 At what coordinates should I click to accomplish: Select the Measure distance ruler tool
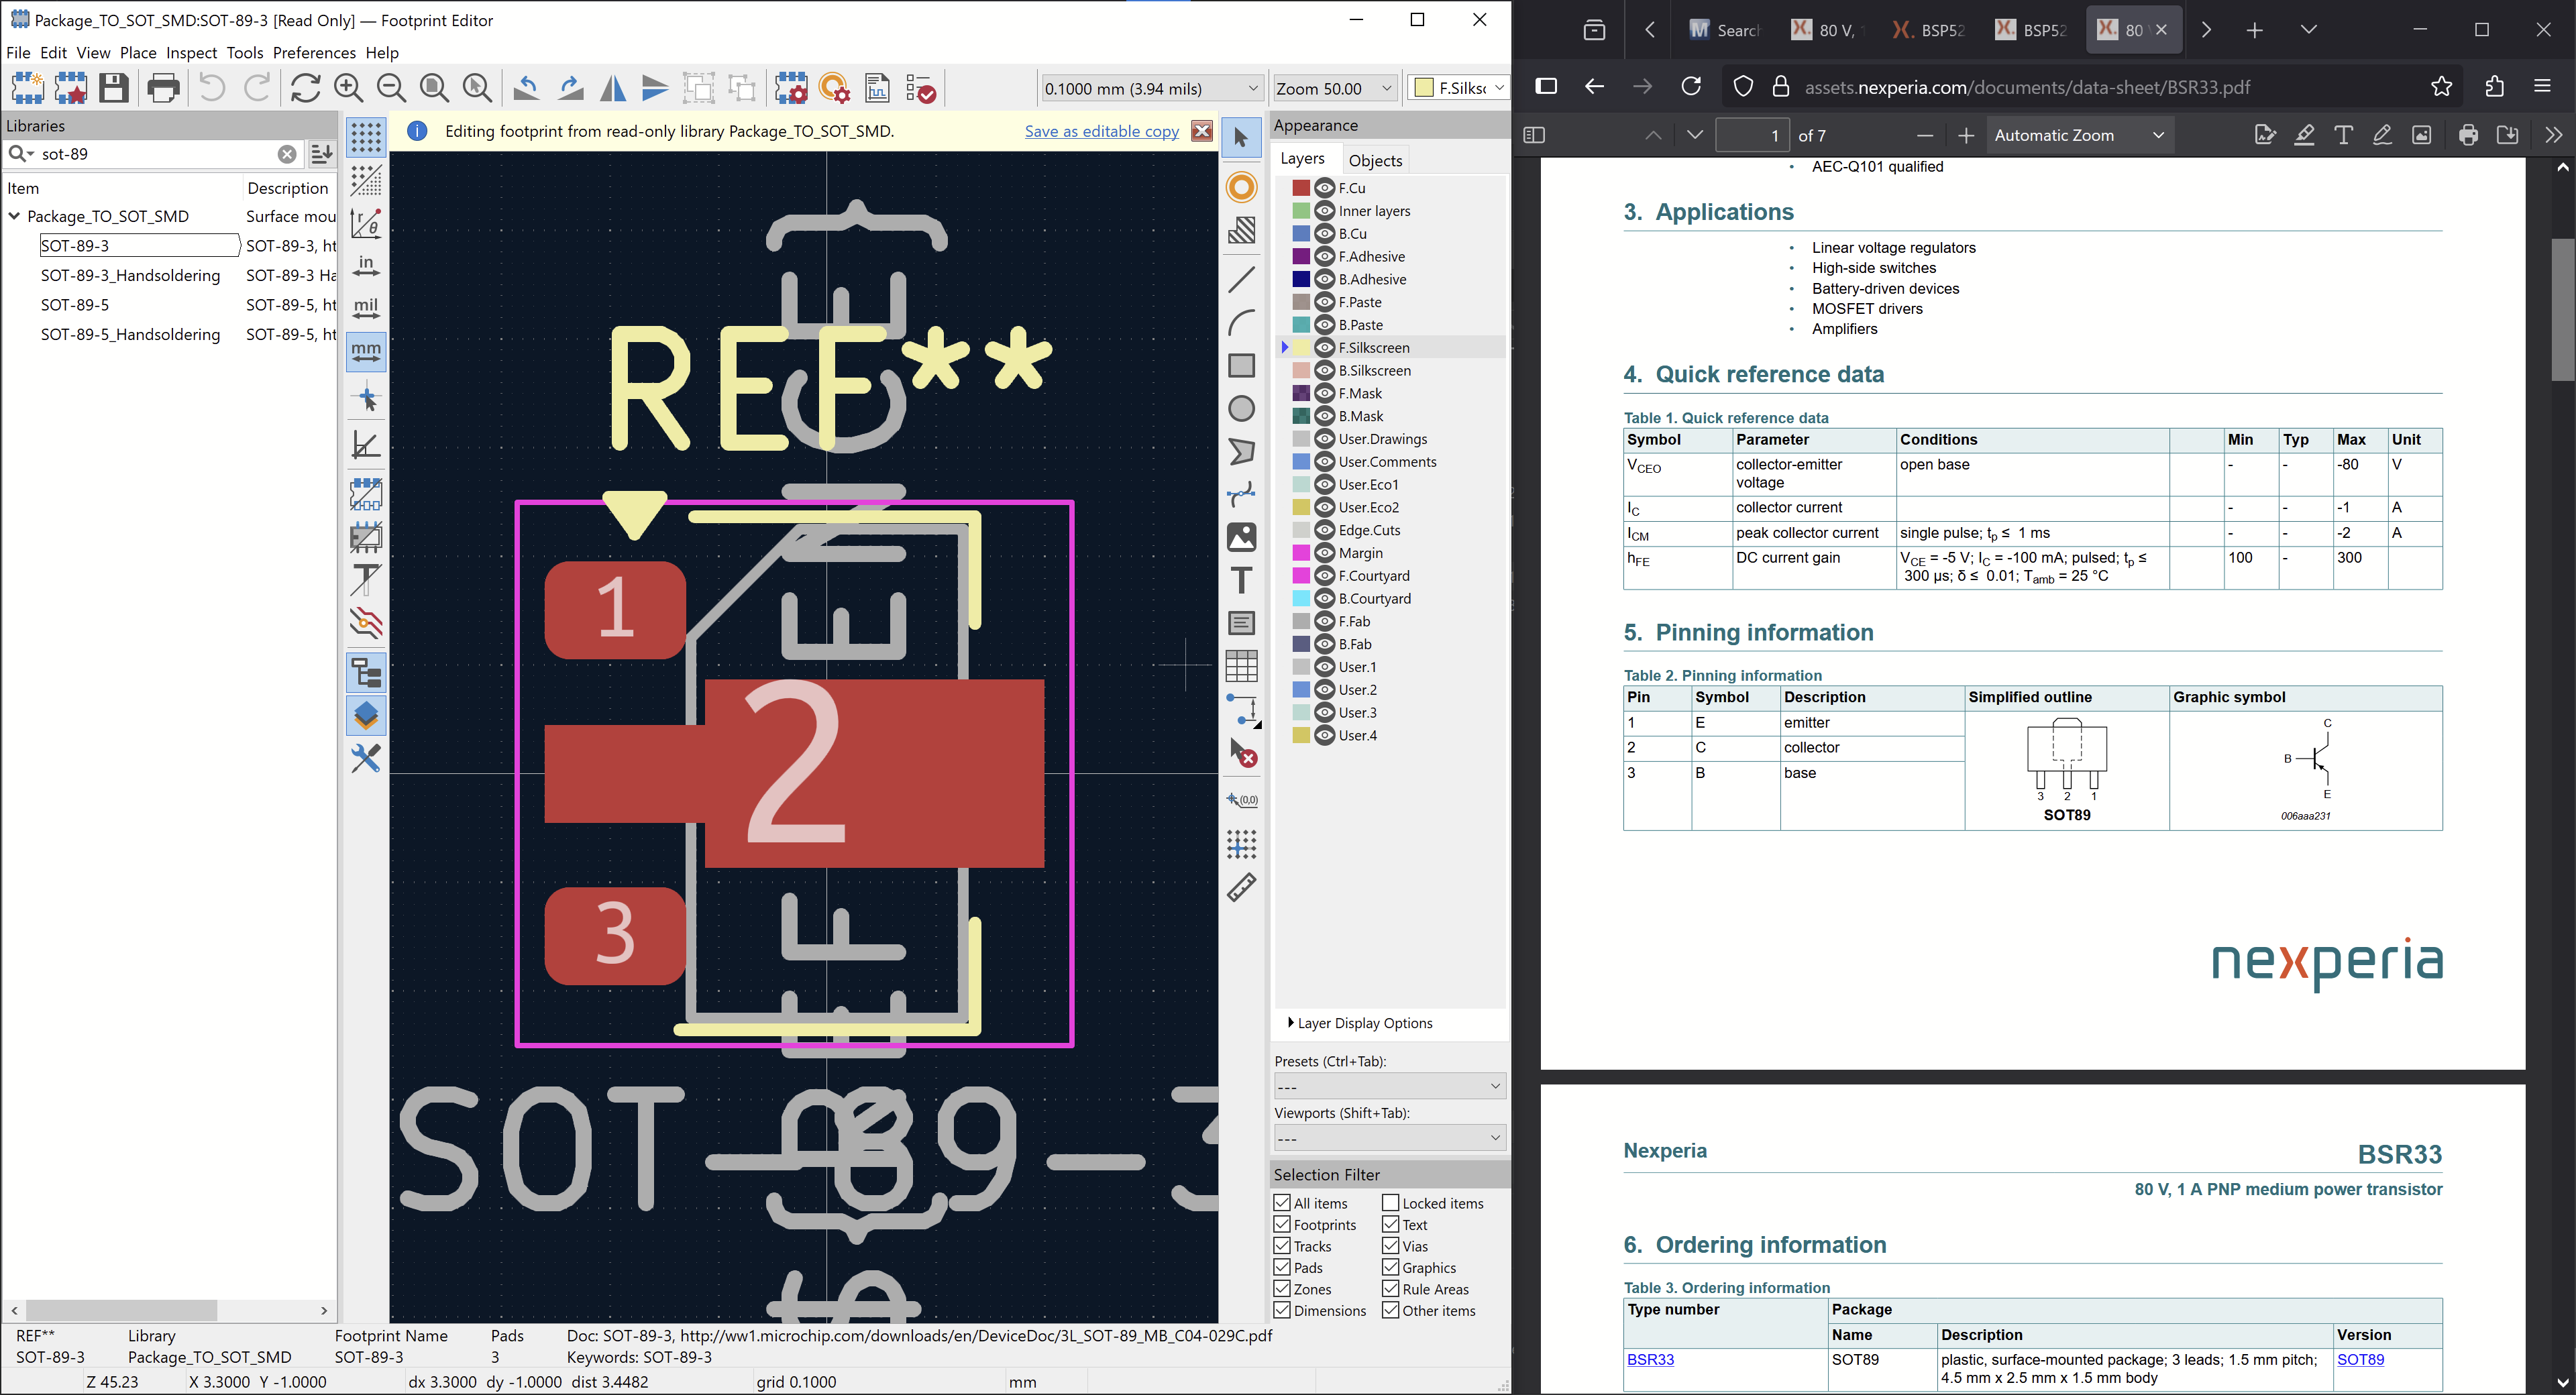click(x=1241, y=887)
